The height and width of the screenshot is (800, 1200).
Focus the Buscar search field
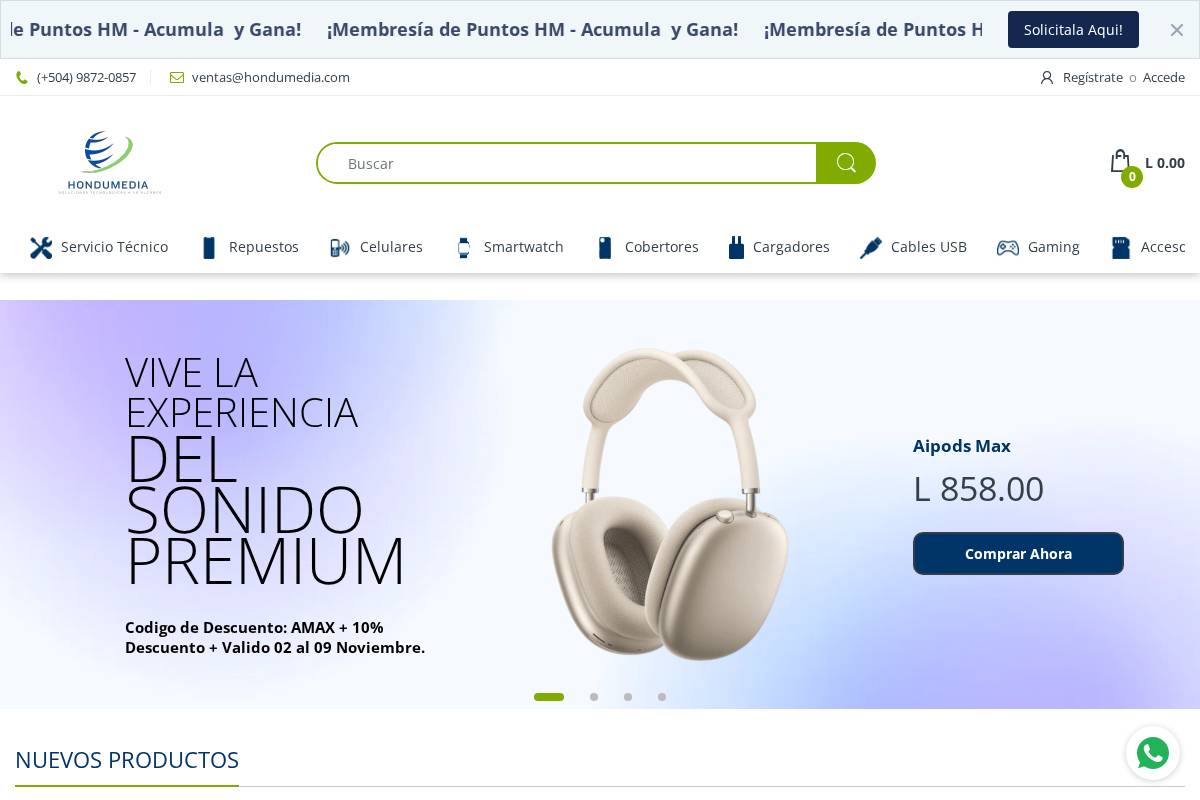(x=567, y=163)
